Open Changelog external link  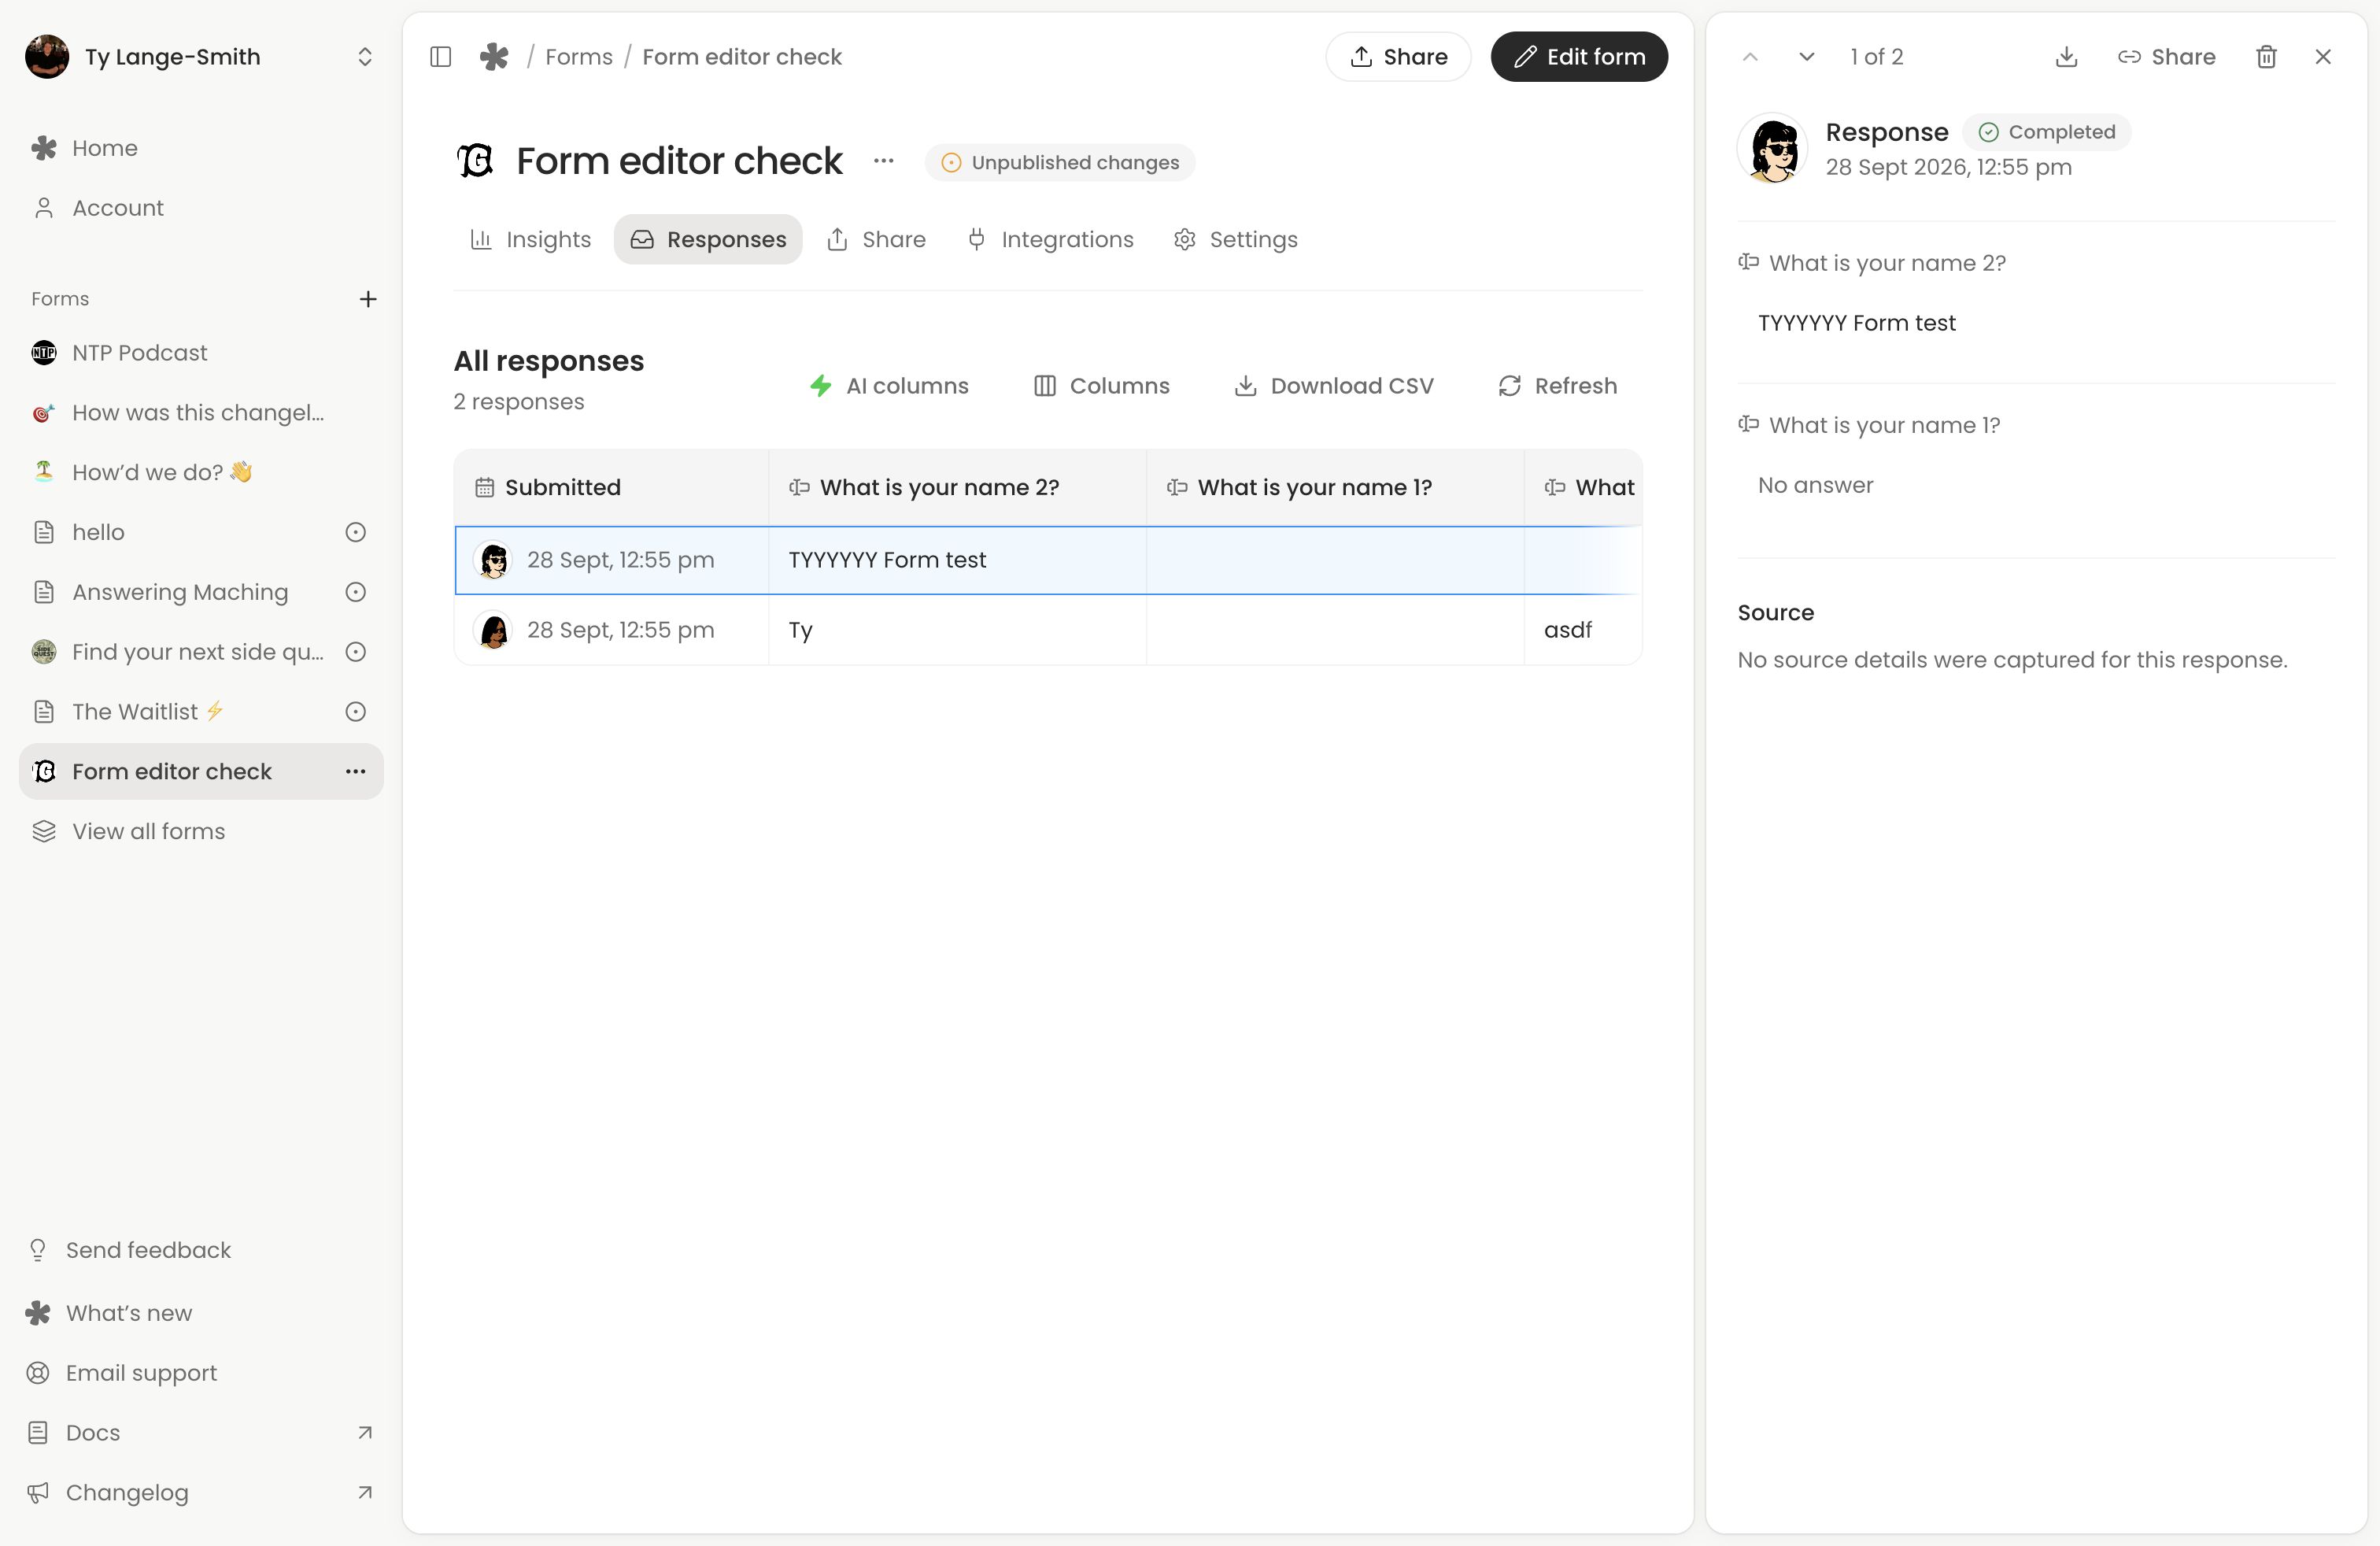[201, 1492]
